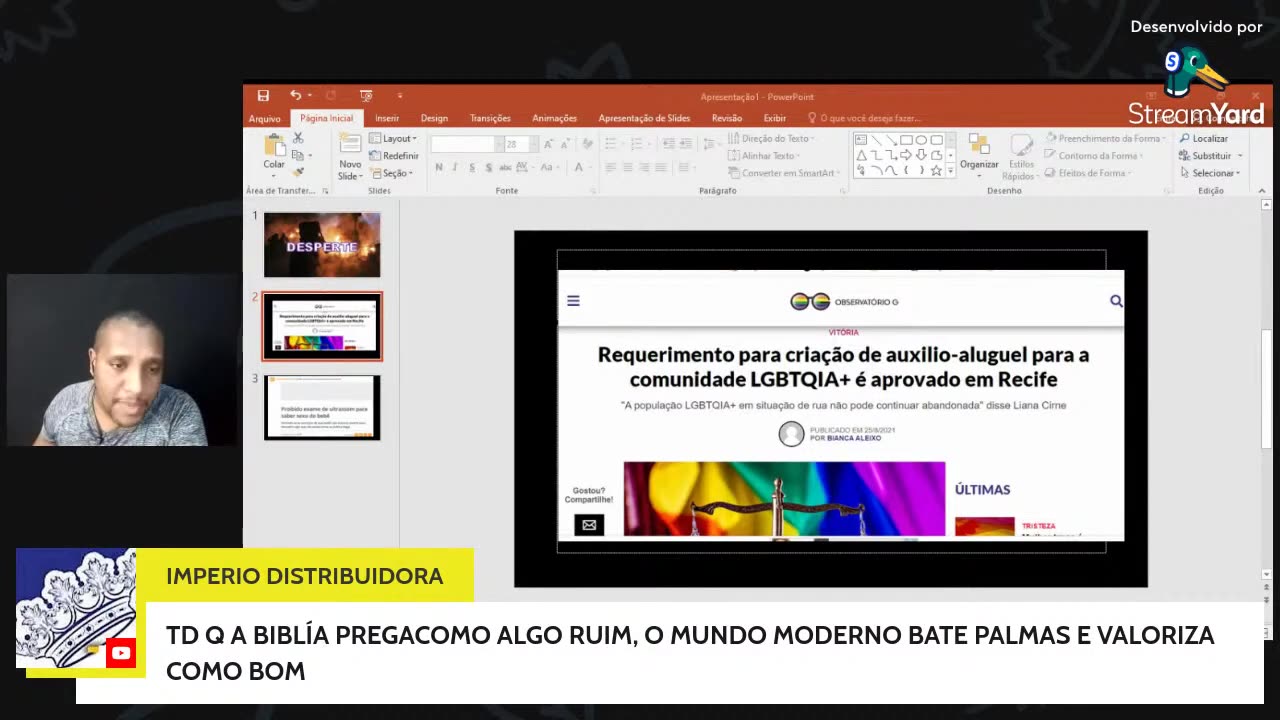Expand the shapes gallery More arrow
Viewport: 1280px width, 720px height.
coord(950,171)
